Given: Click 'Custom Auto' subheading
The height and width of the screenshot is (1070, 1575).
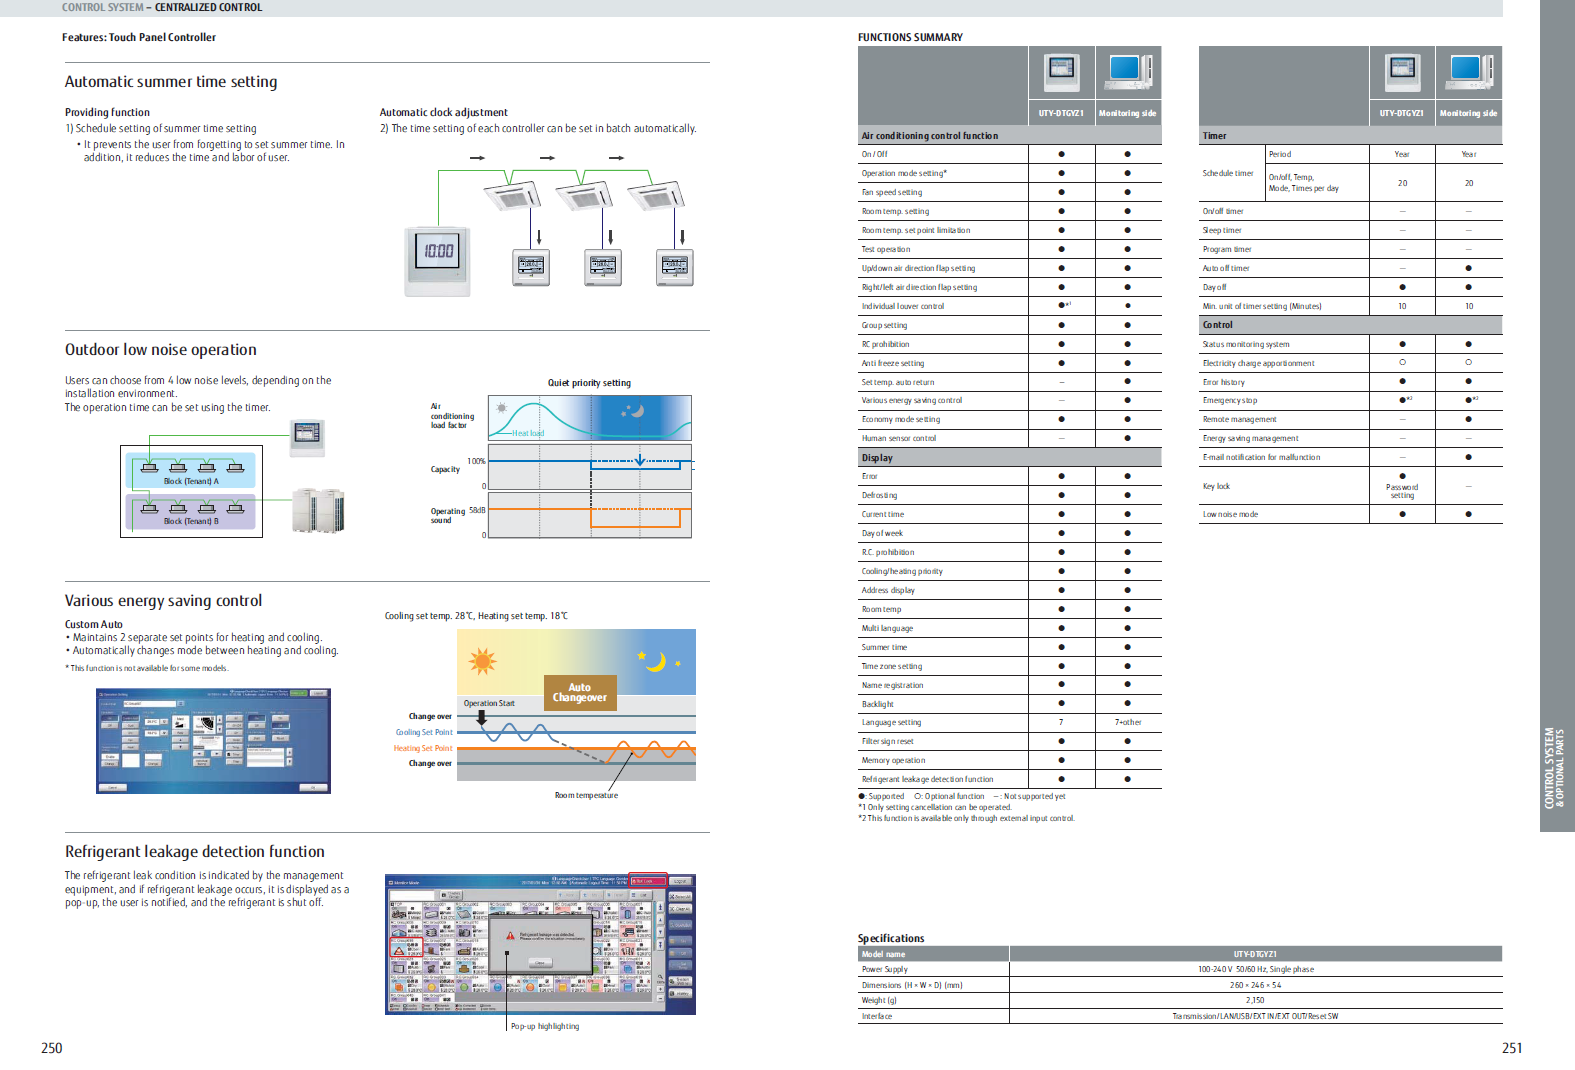Looking at the screenshot, I should coord(94,624).
